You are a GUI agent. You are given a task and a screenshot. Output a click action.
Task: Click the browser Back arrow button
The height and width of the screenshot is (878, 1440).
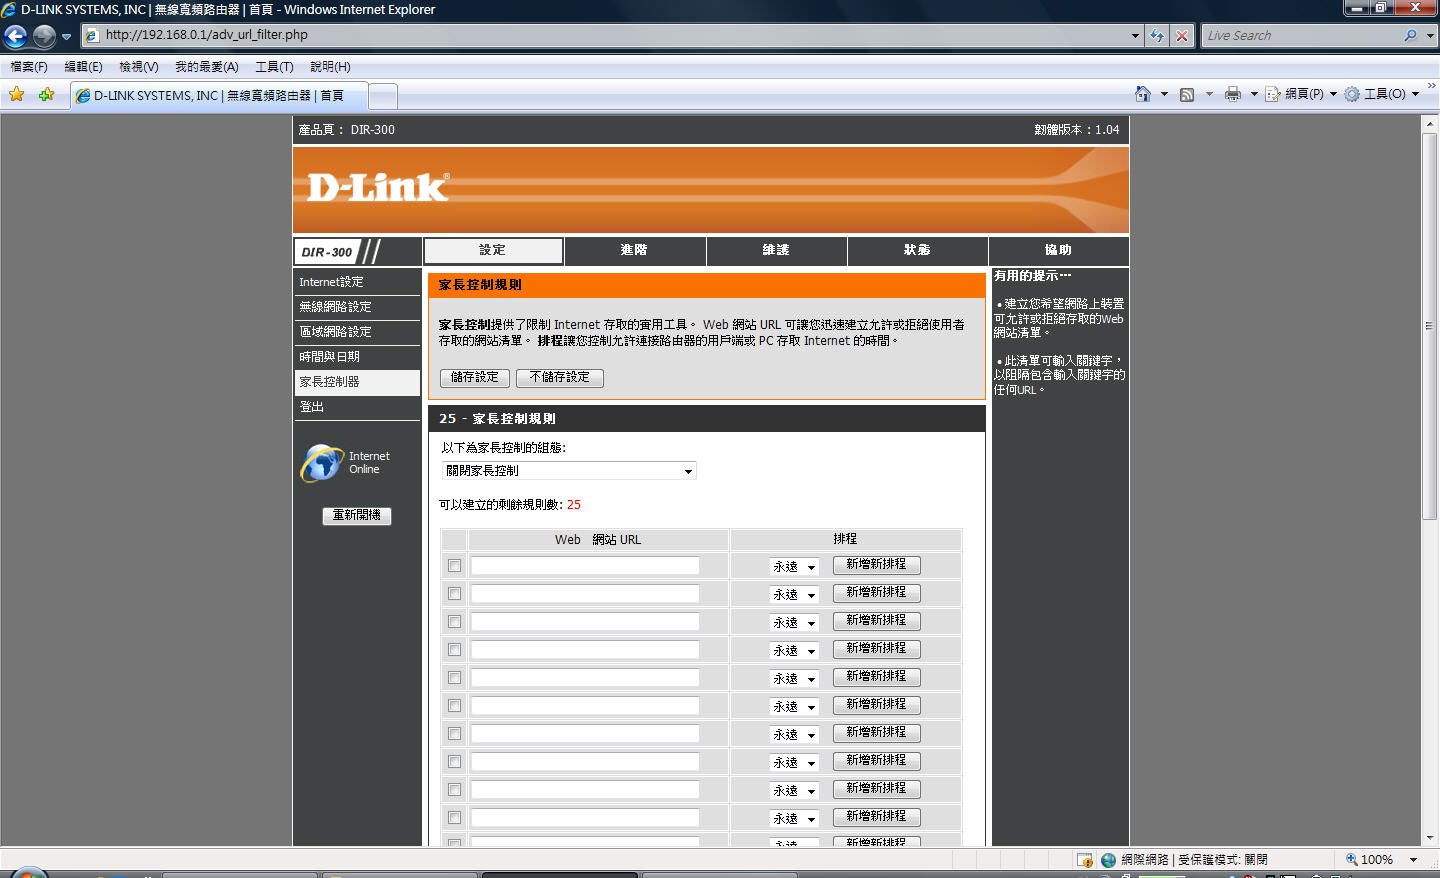[x=16, y=37]
